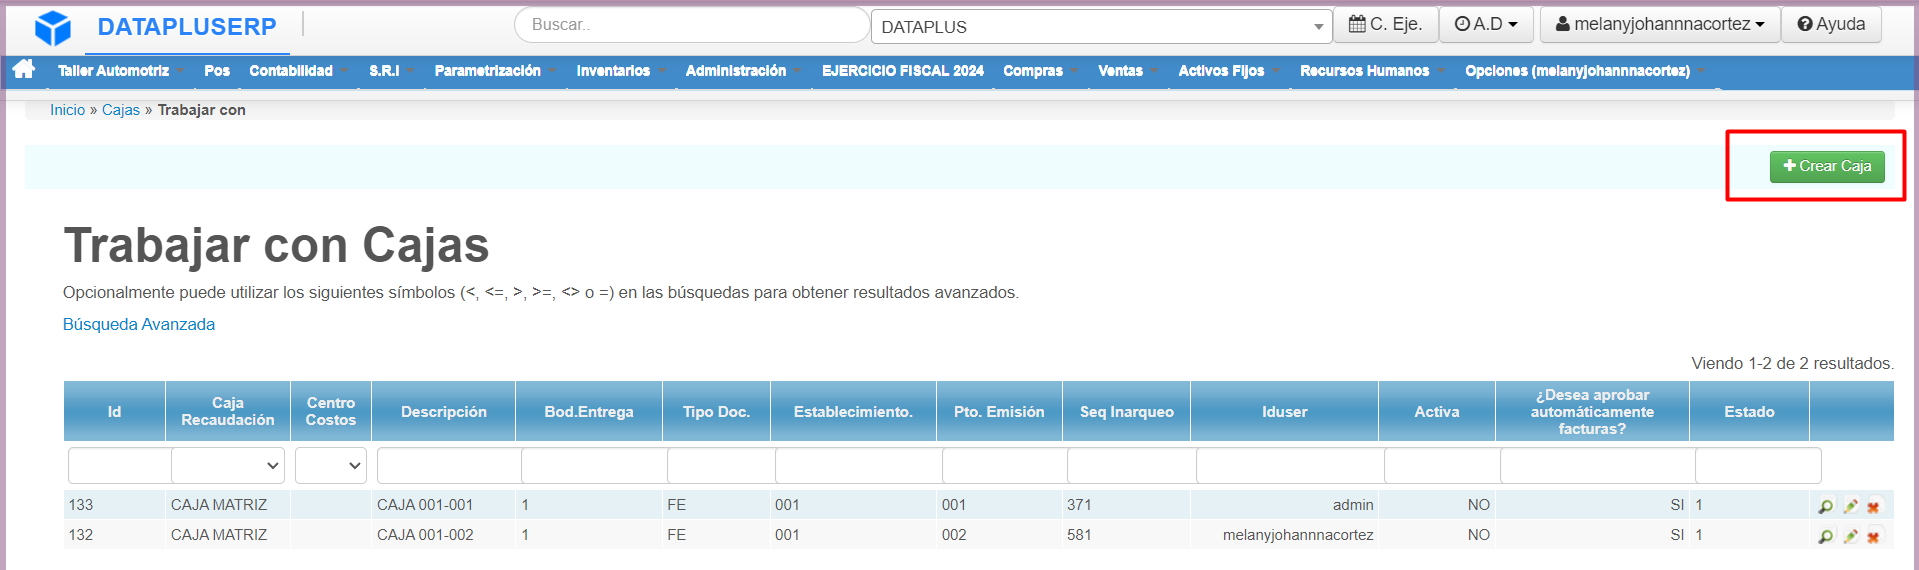1919x570 pixels.
Task: Click the Bod.Entrega filter input
Action: 594,466
